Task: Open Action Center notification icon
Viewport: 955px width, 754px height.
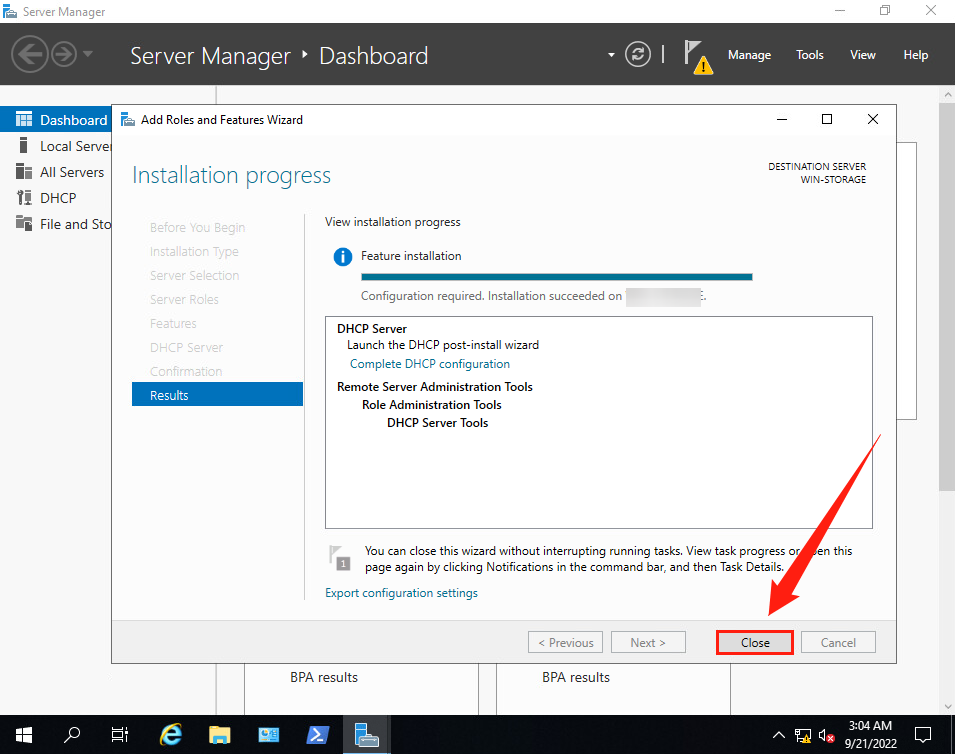Action: pos(923,735)
